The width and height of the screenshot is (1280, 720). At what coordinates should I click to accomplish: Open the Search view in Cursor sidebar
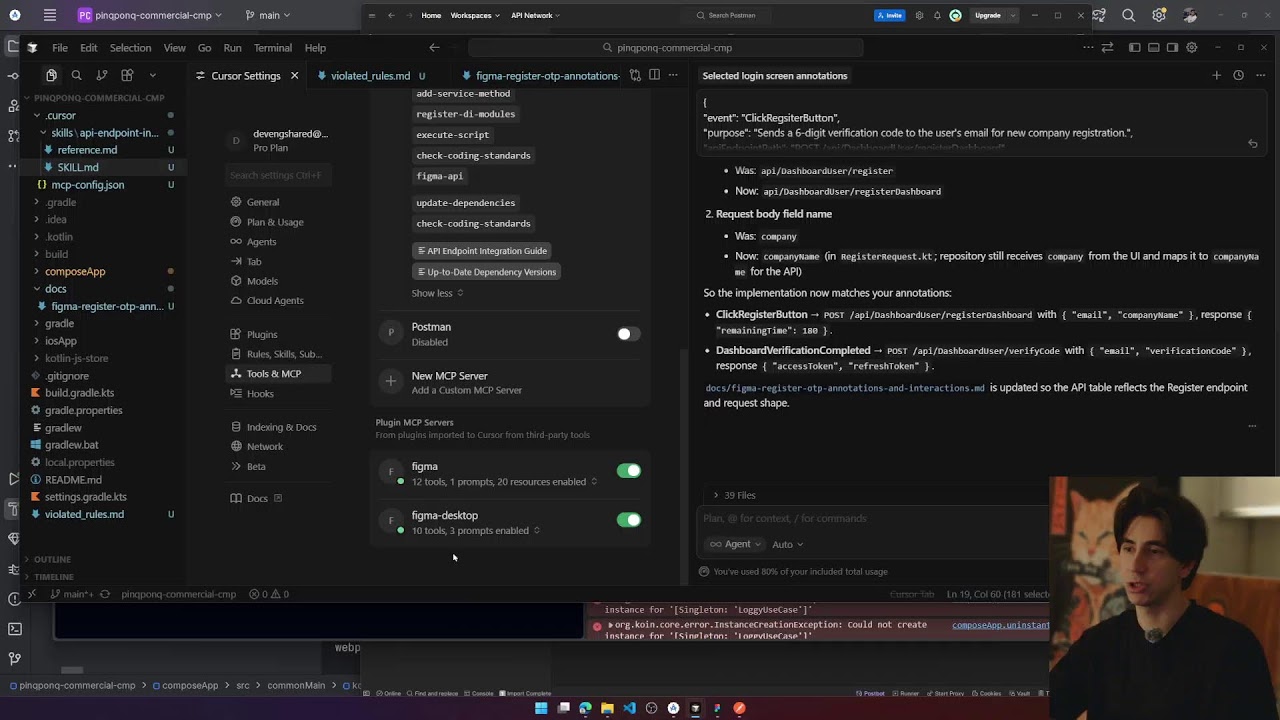coord(76,75)
